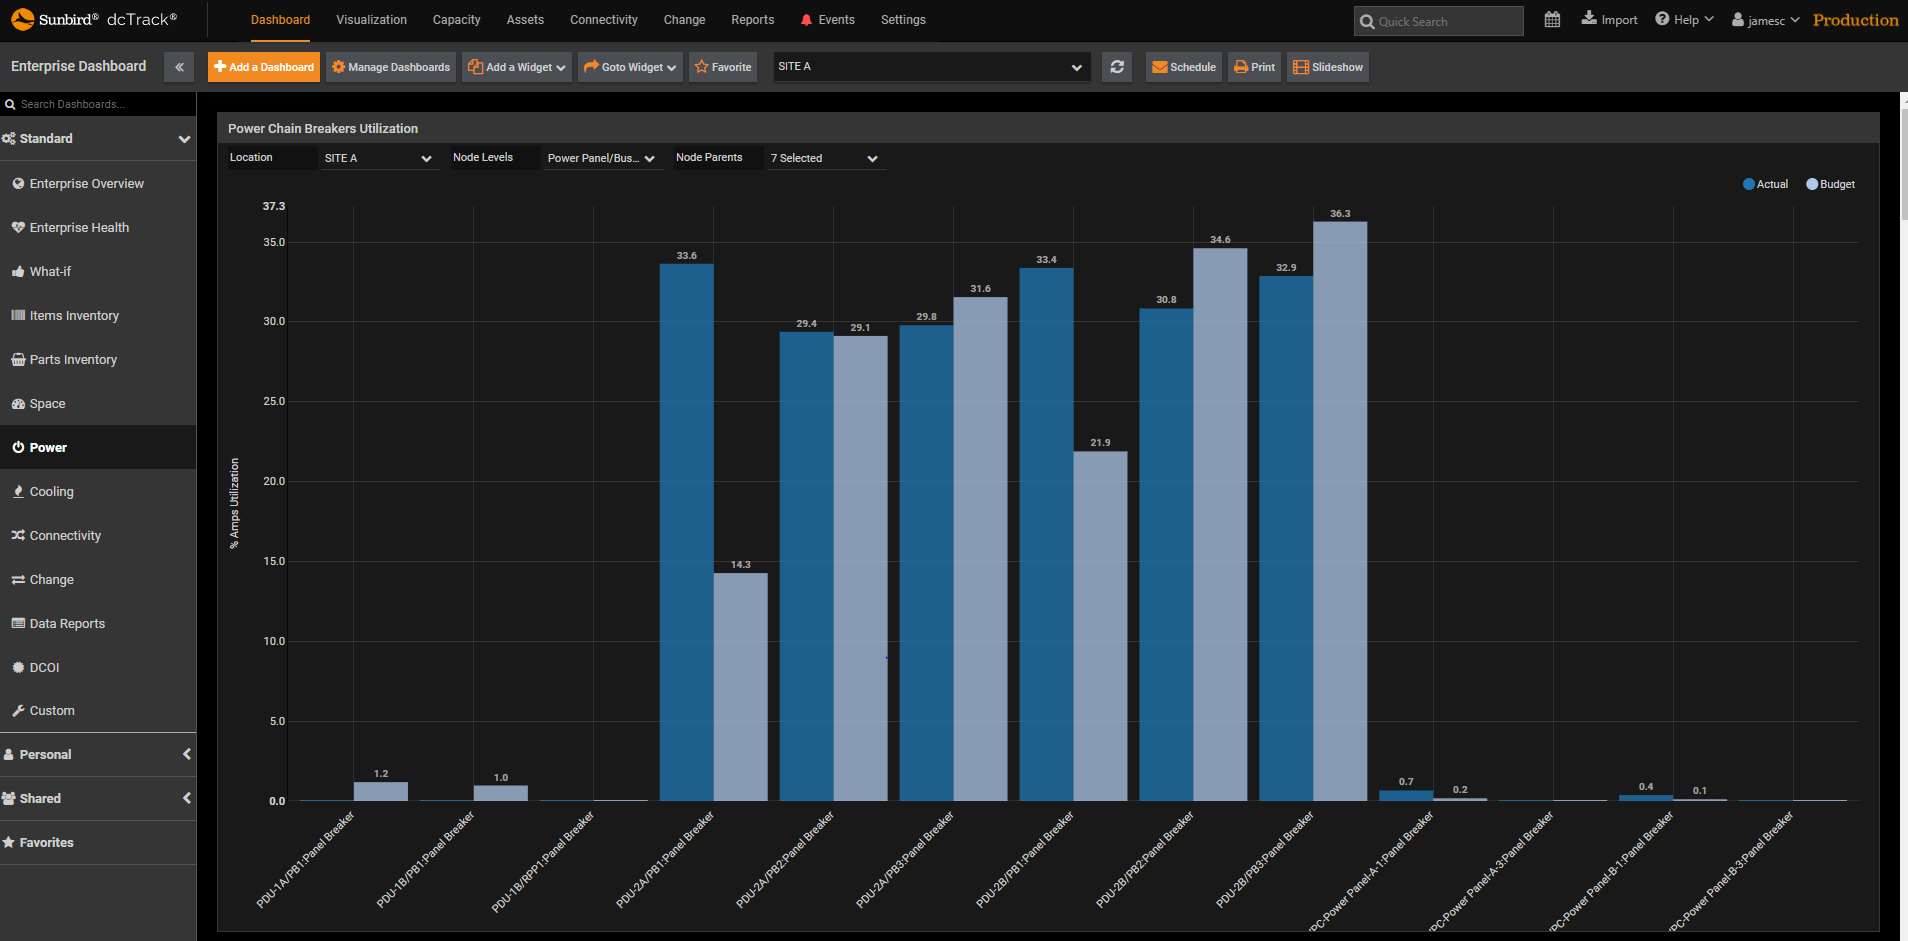Open the DCOI dashboard
The height and width of the screenshot is (941, 1908).
tap(43, 667)
